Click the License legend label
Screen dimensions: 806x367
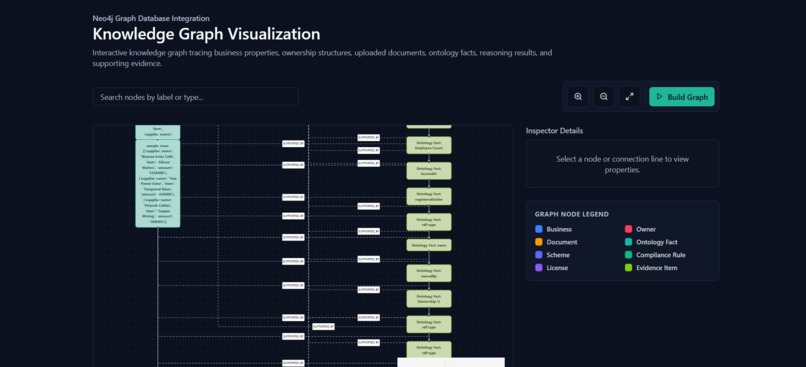(557, 268)
